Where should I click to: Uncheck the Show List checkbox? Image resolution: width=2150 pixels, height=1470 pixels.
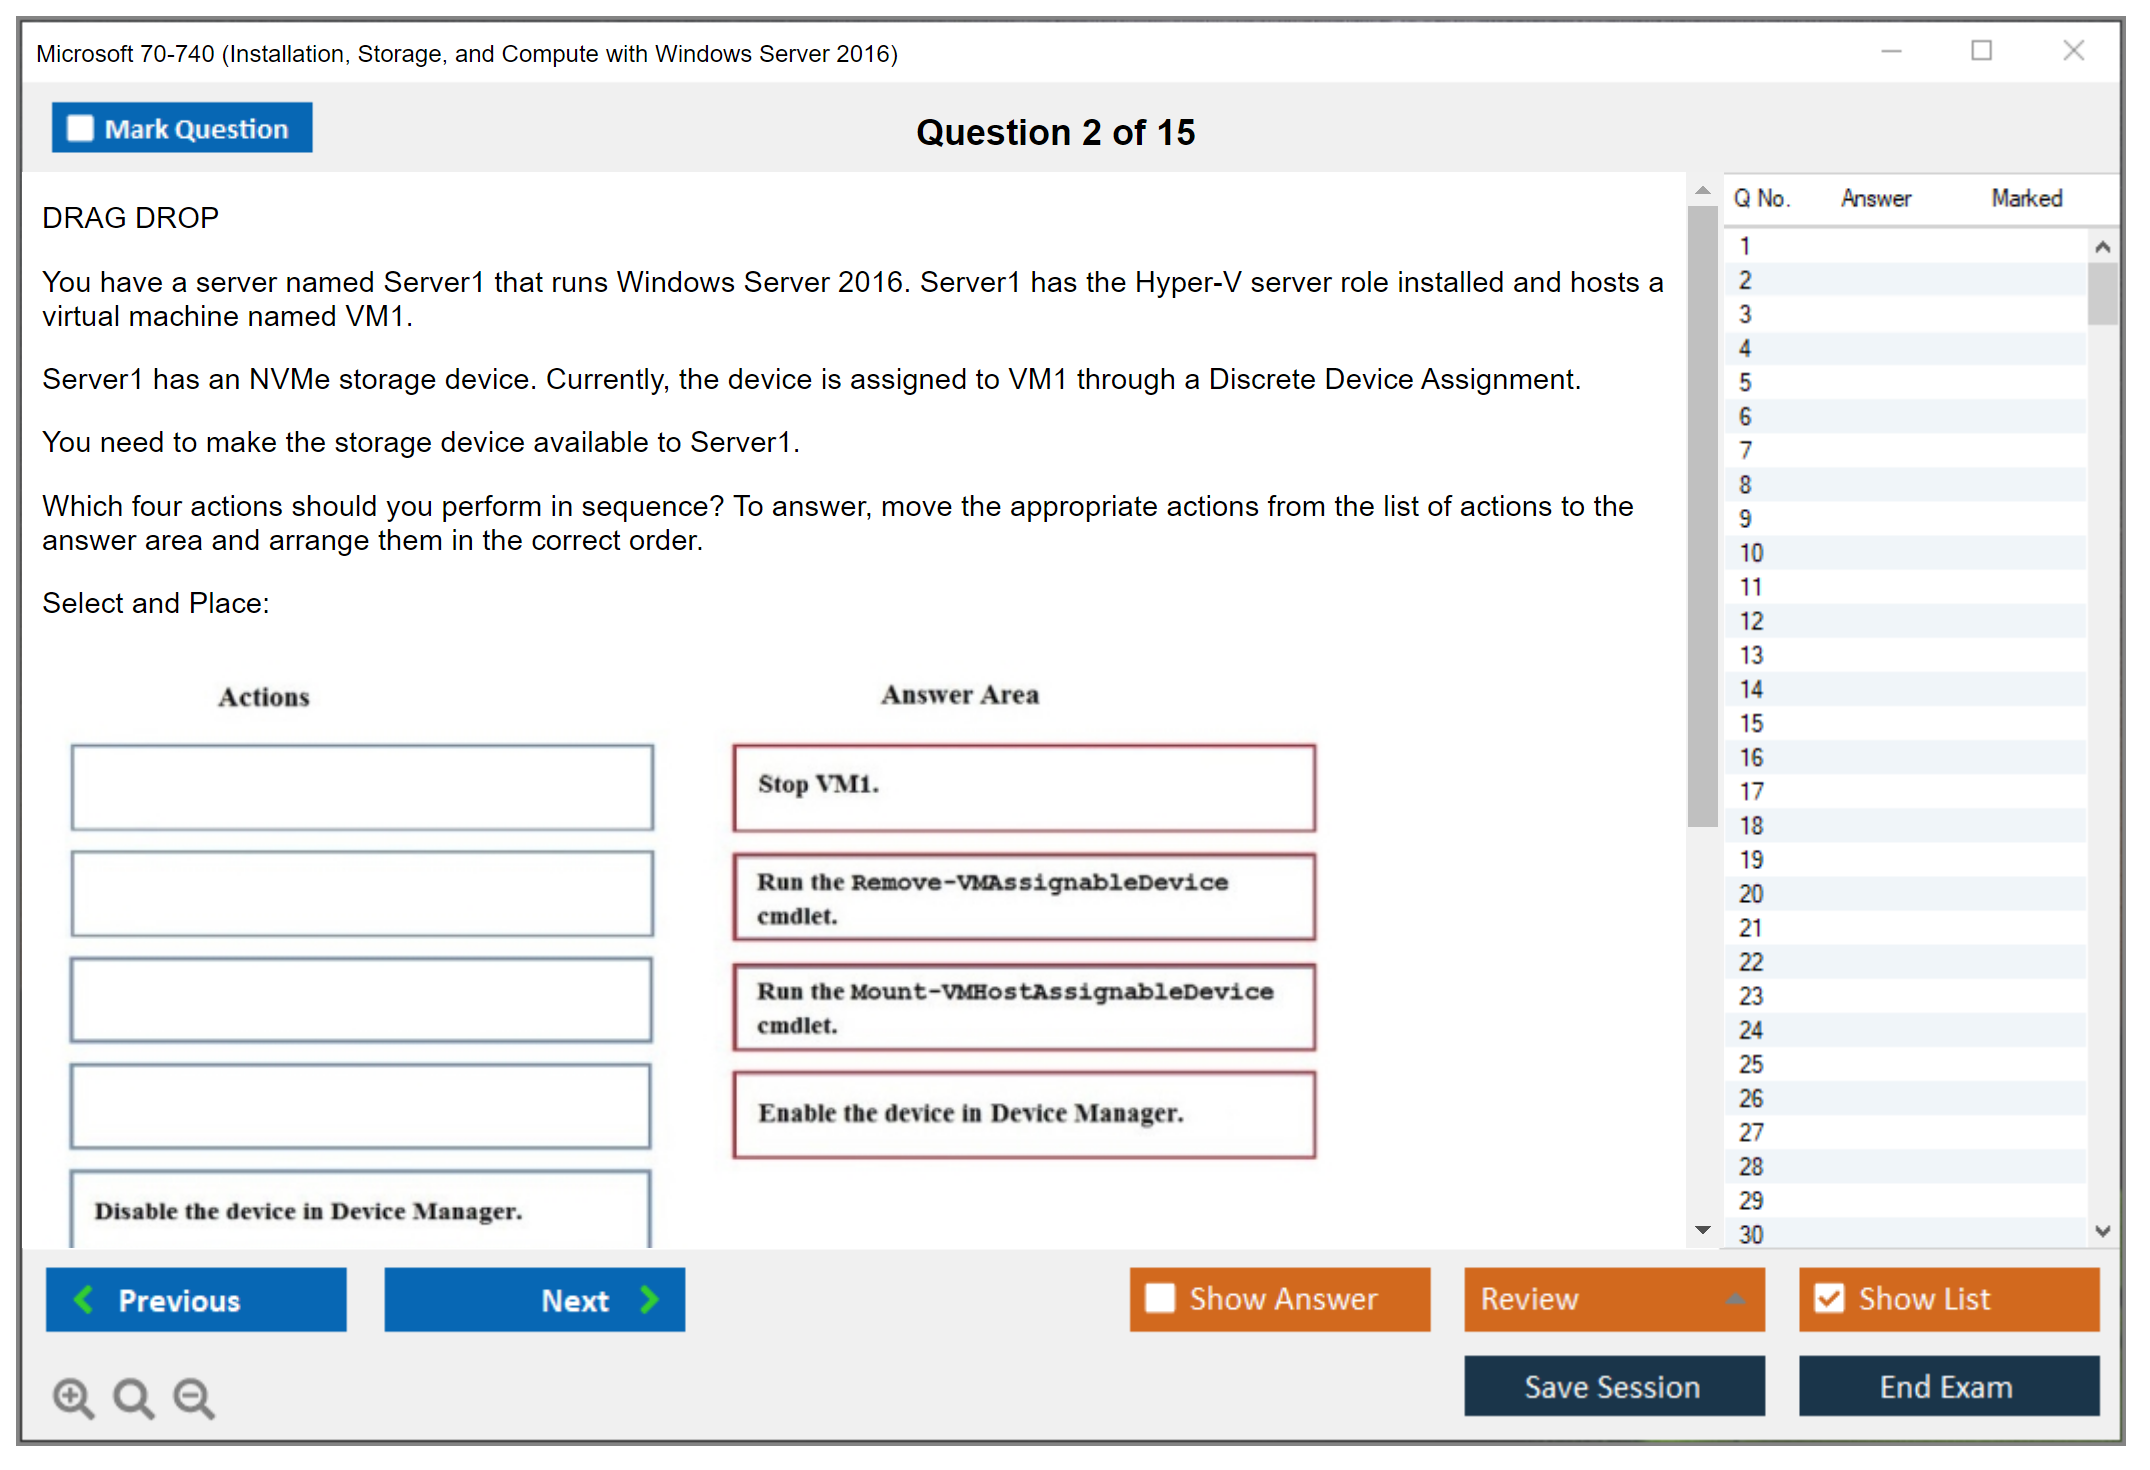point(1829,1298)
